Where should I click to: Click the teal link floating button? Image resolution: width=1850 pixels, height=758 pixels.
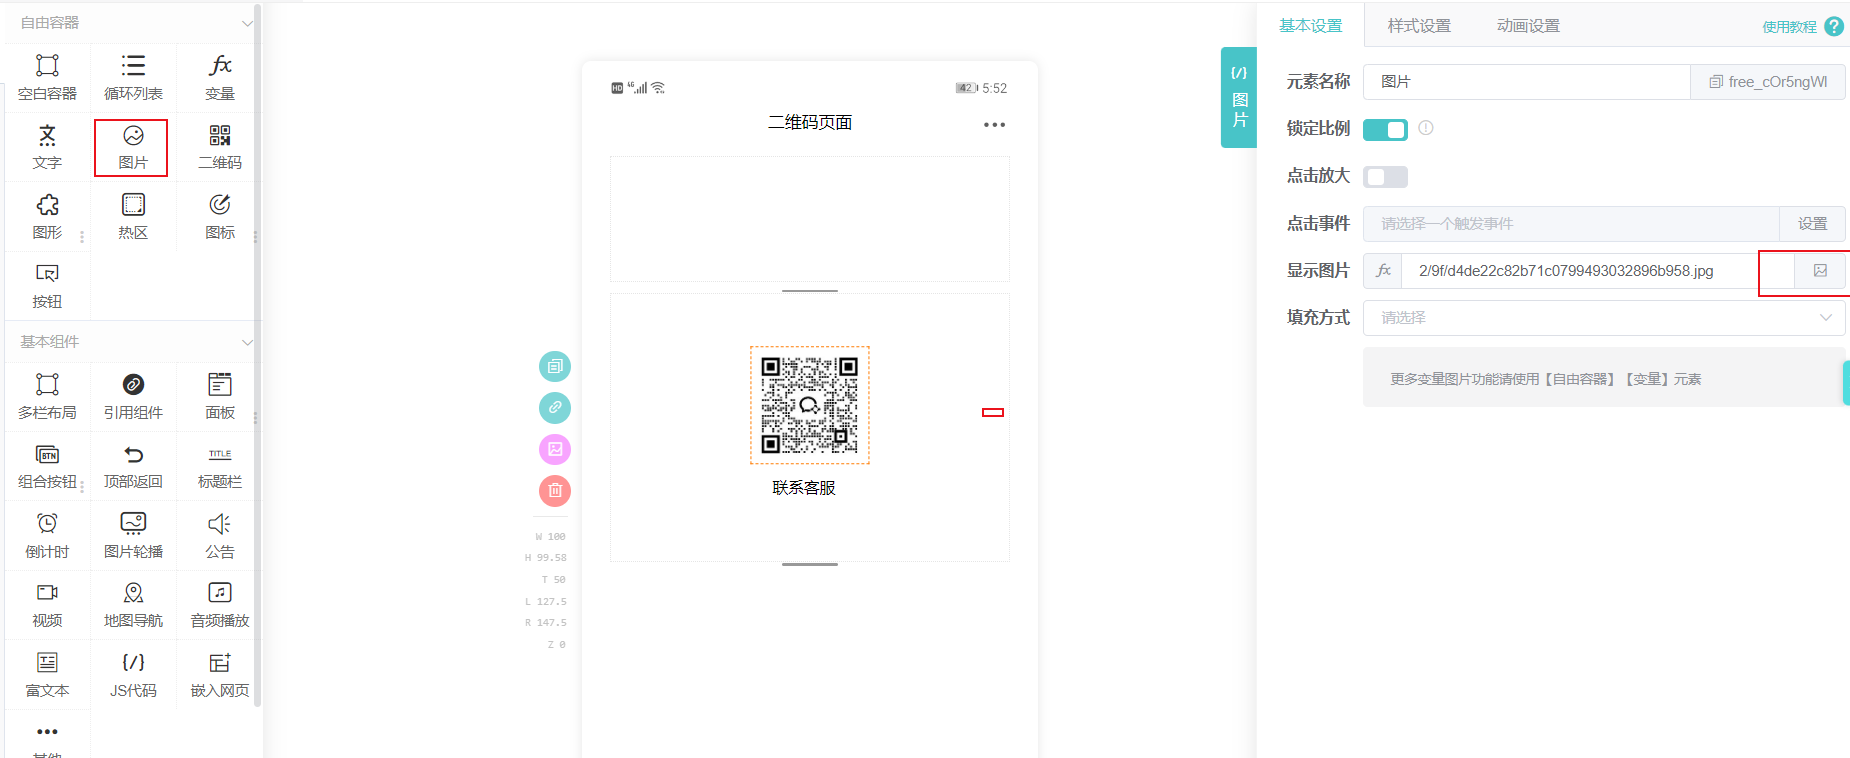[x=555, y=408]
